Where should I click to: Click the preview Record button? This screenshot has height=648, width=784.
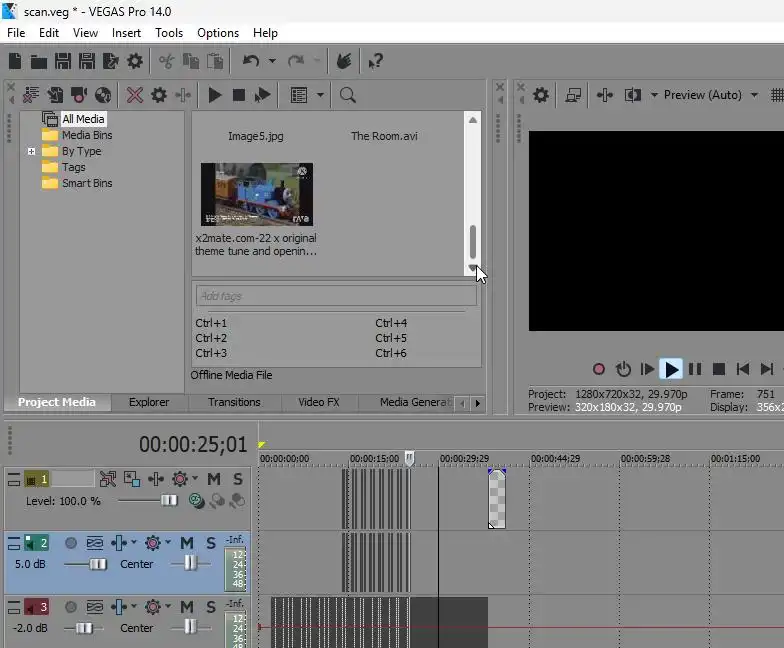(x=598, y=370)
